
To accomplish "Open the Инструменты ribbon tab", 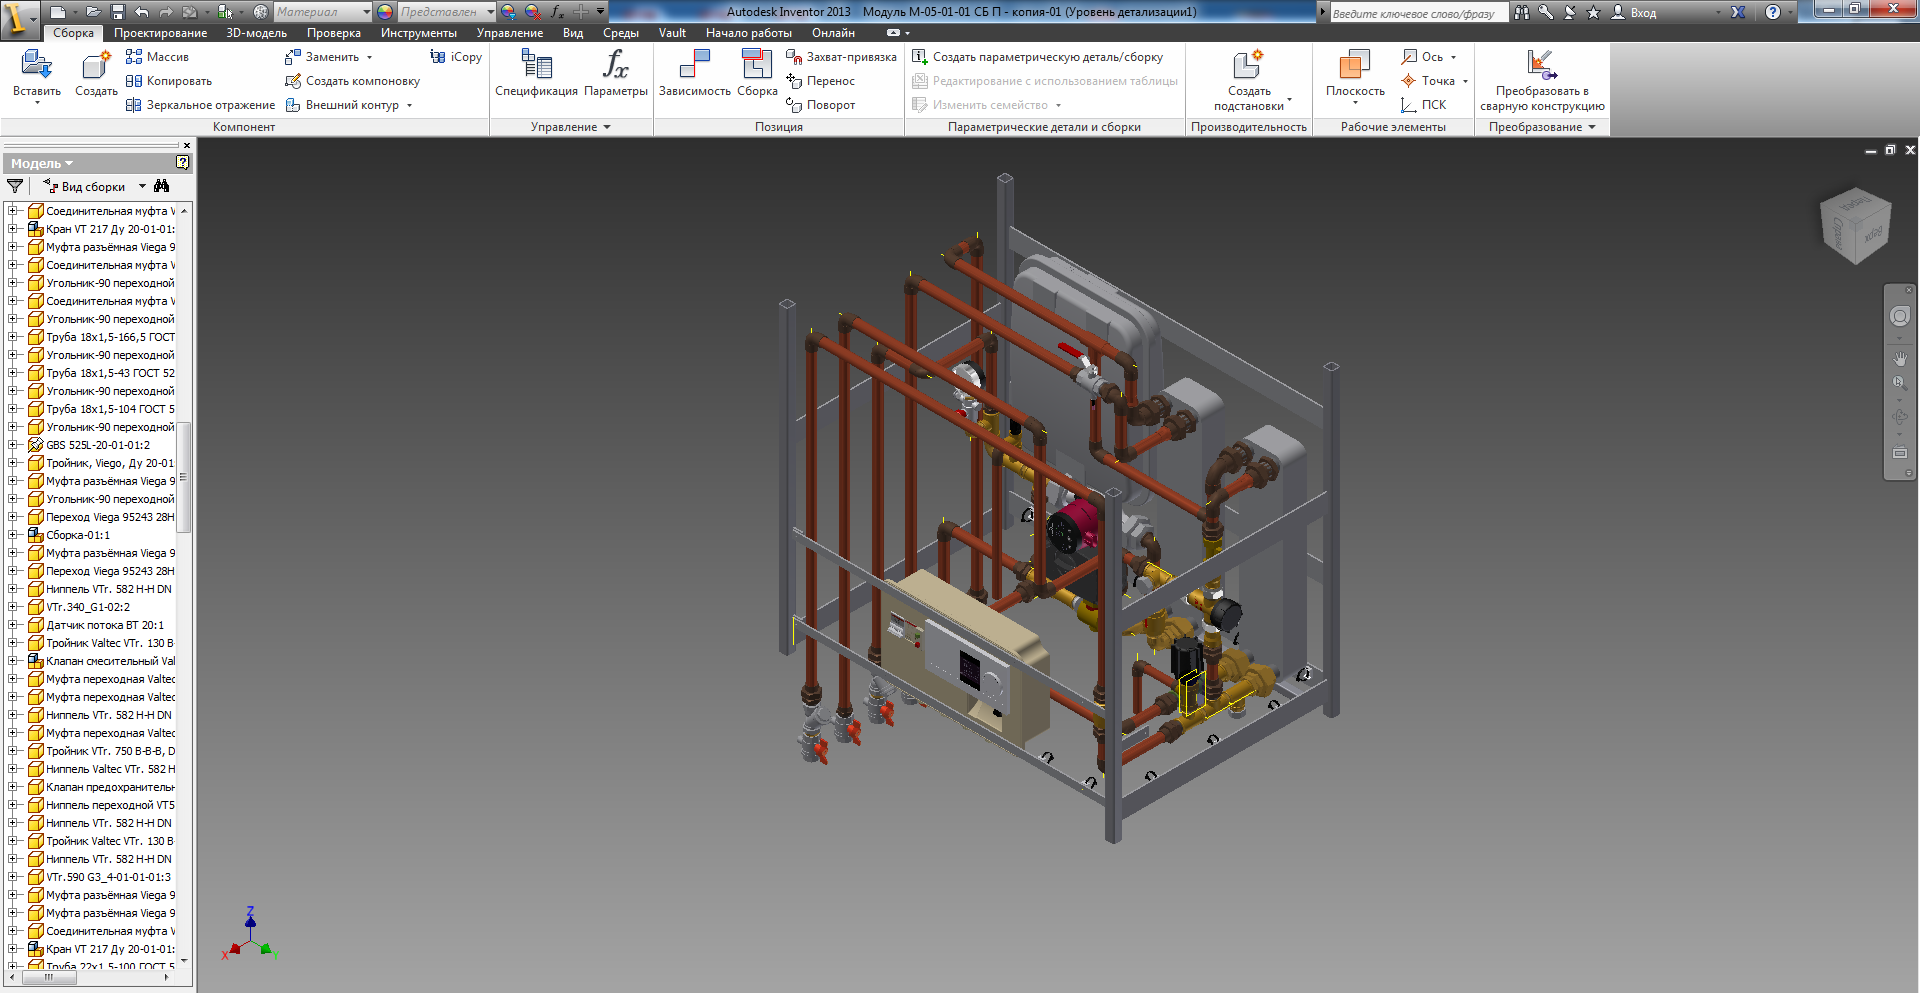I will 418,33.
